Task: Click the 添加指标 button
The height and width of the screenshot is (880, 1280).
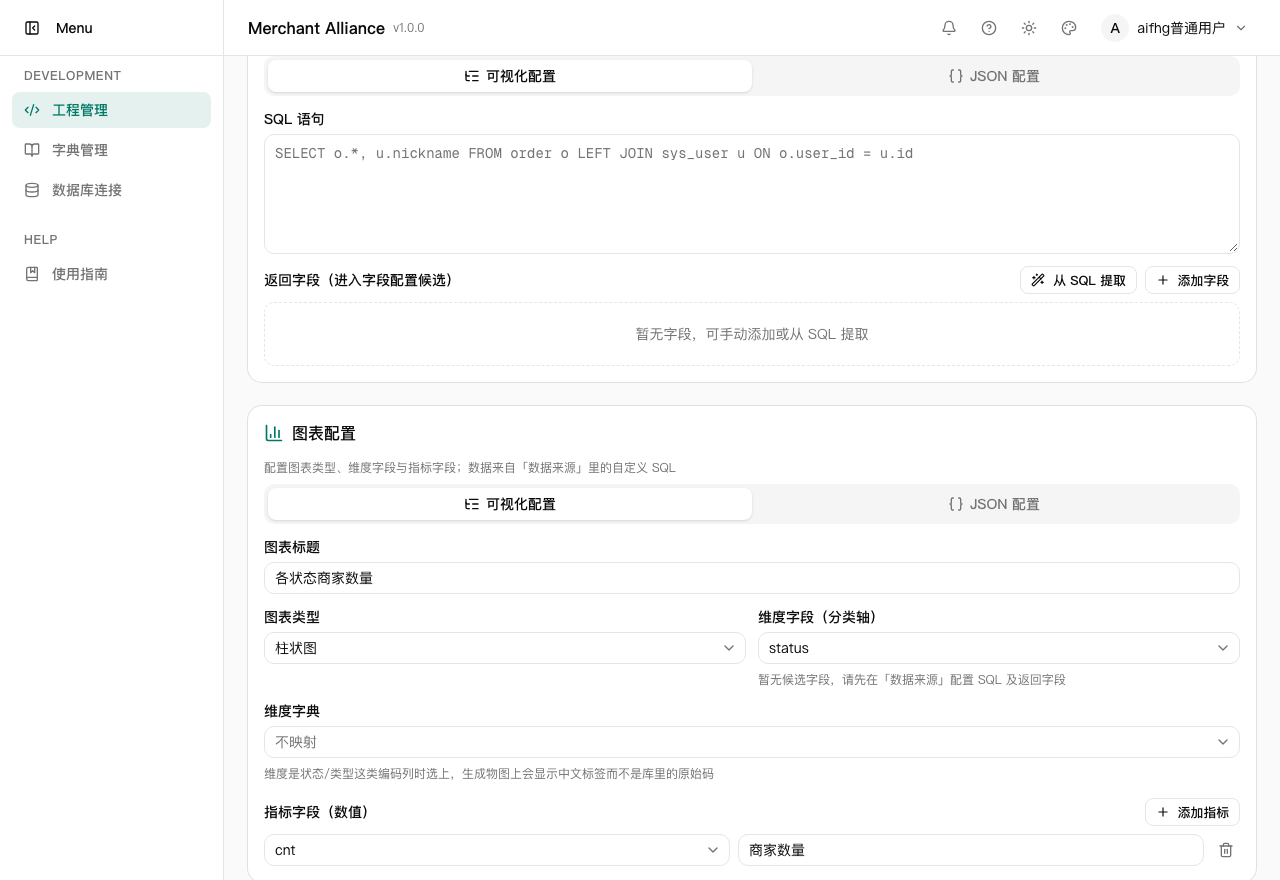Action: (1192, 812)
